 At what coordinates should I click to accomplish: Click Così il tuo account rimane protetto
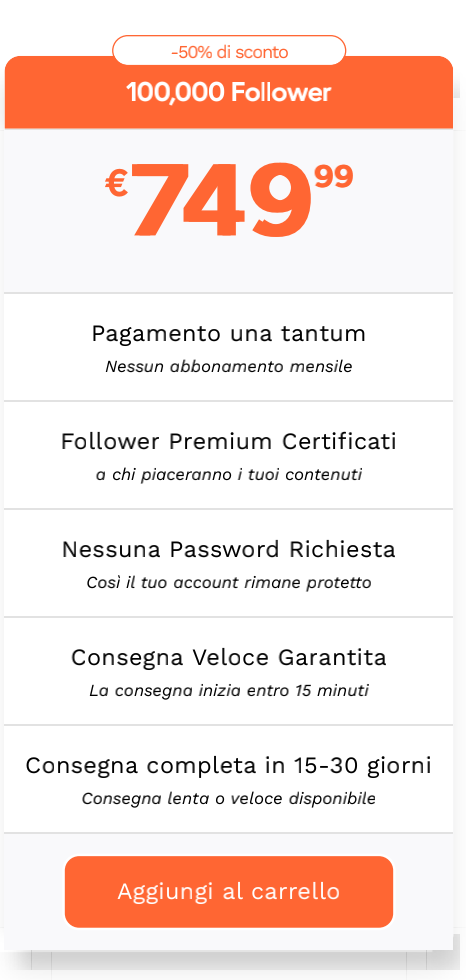tap(229, 582)
